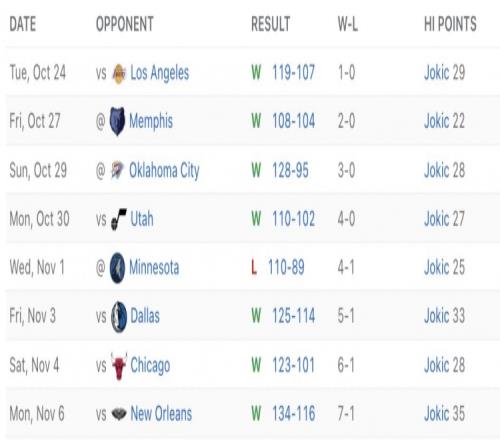Open the Oklahoma City team link
The image size is (500, 440).
tap(164, 171)
